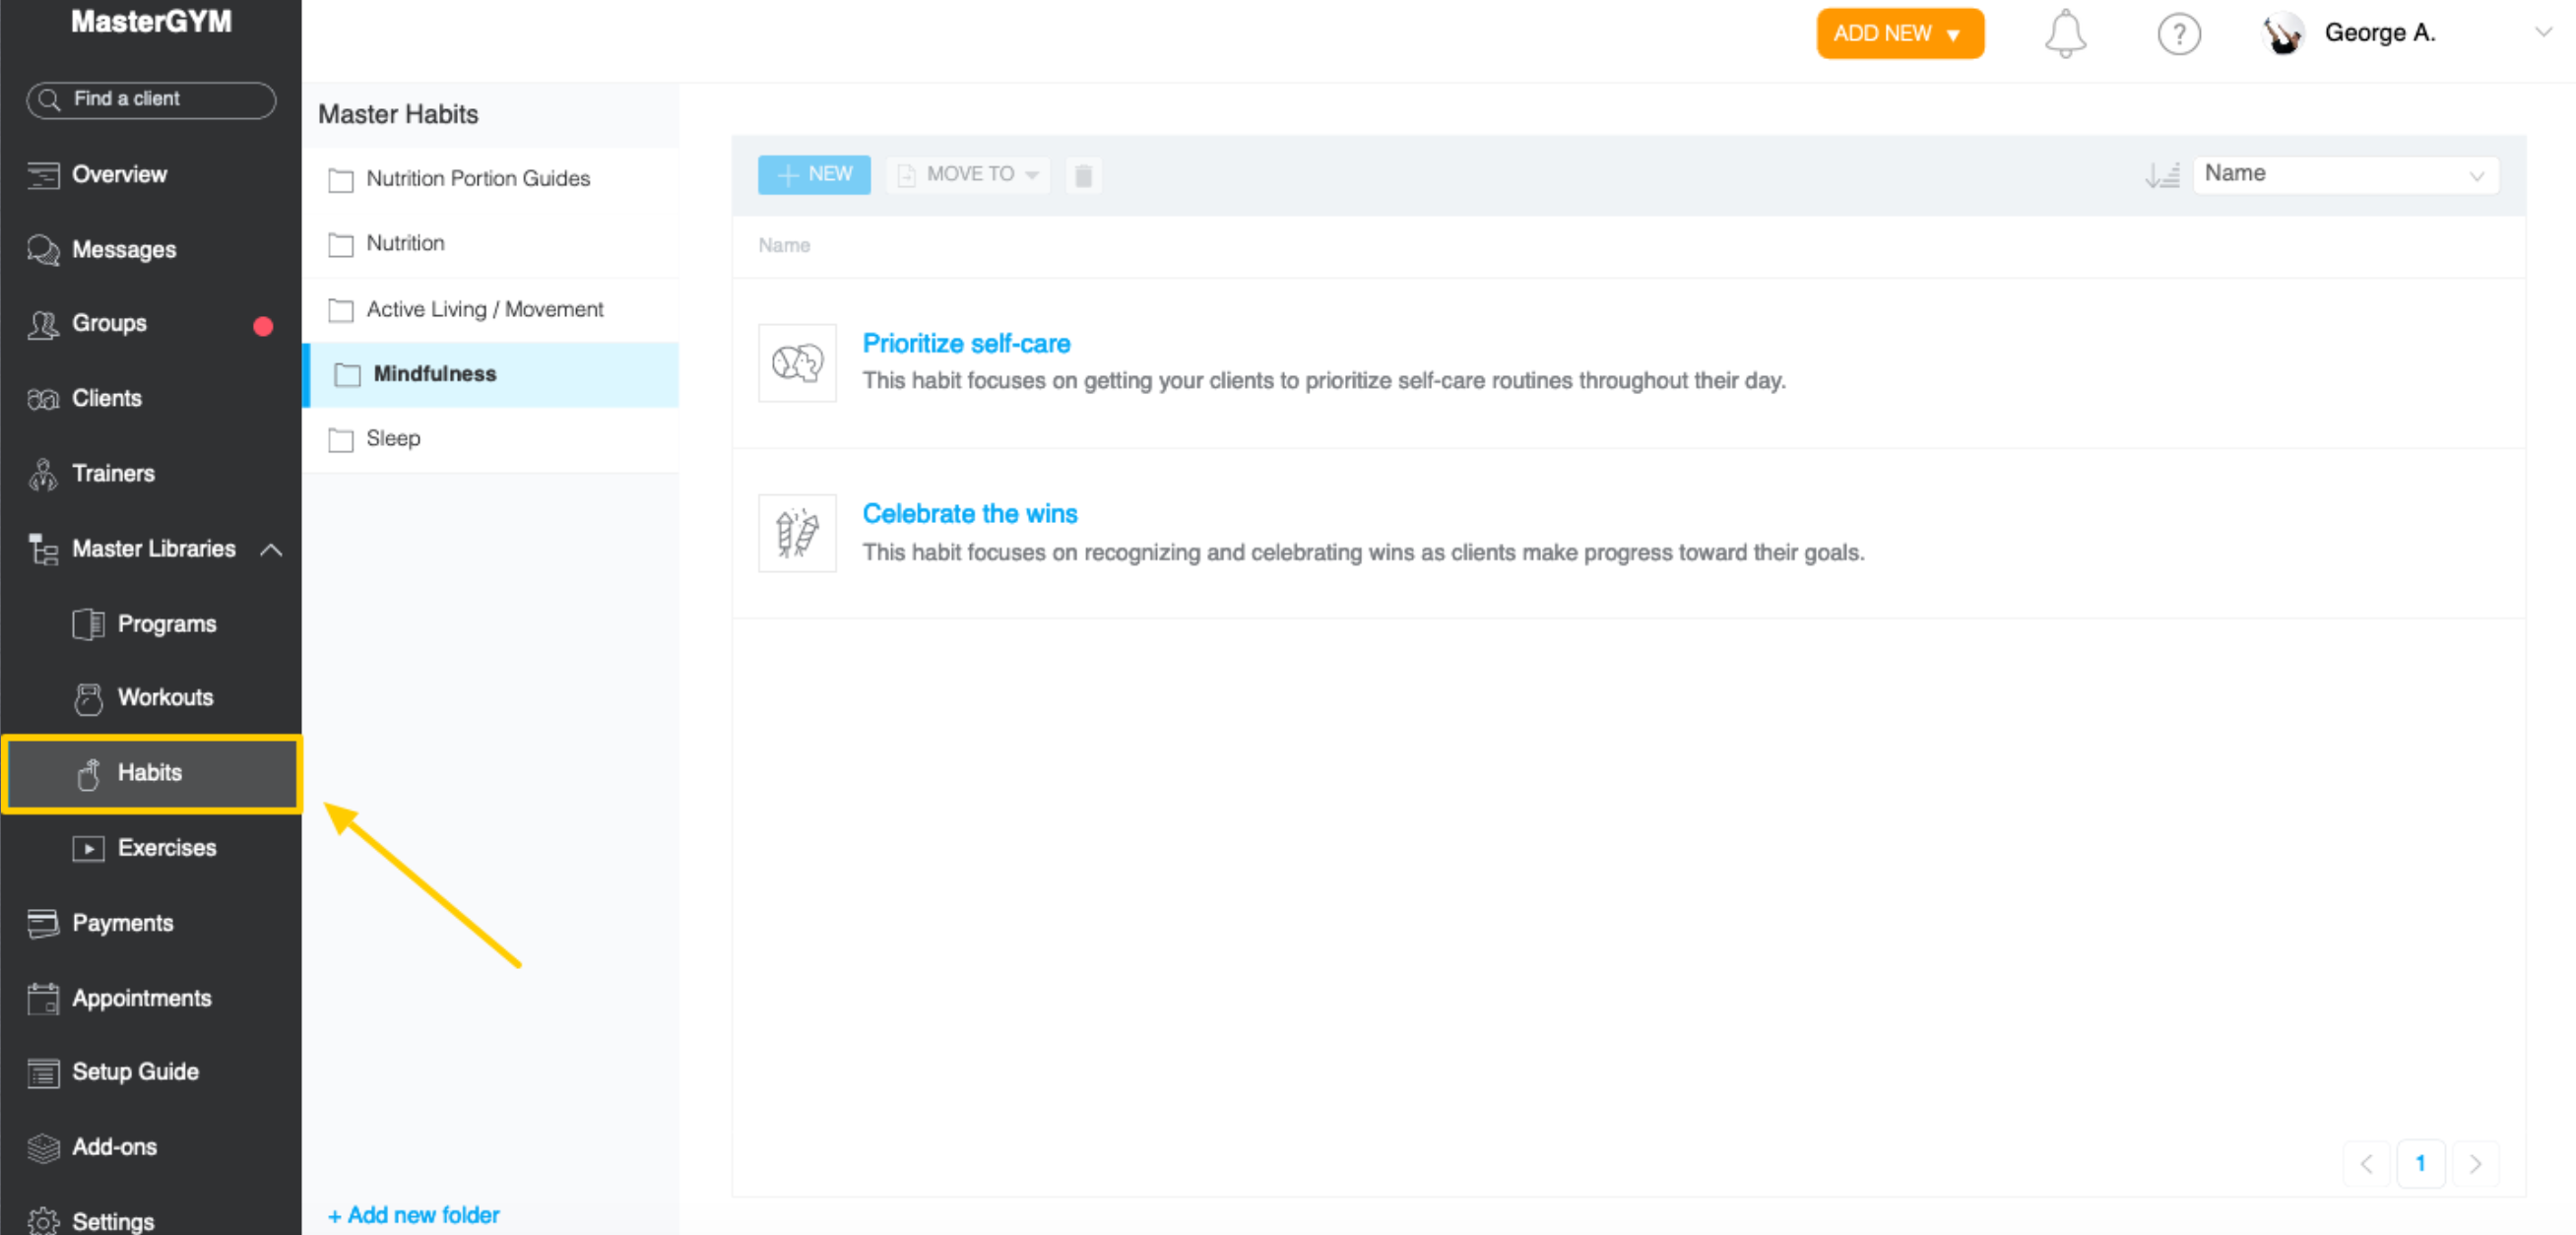Collapse the Master Libraries chevron
Screen dimensions: 2576x1235
271,549
